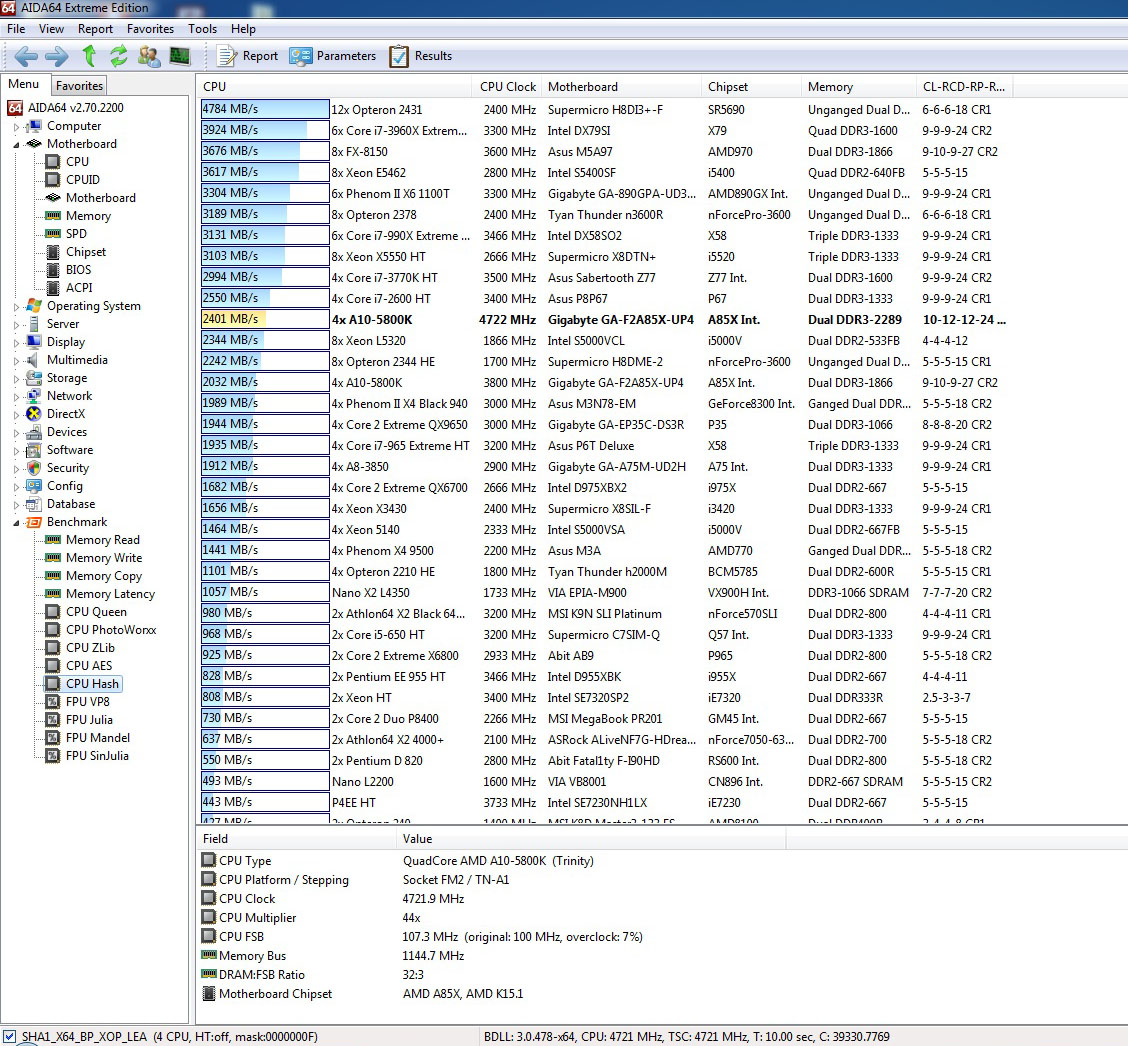Sort by the Chipset column header

click(752, 86)
